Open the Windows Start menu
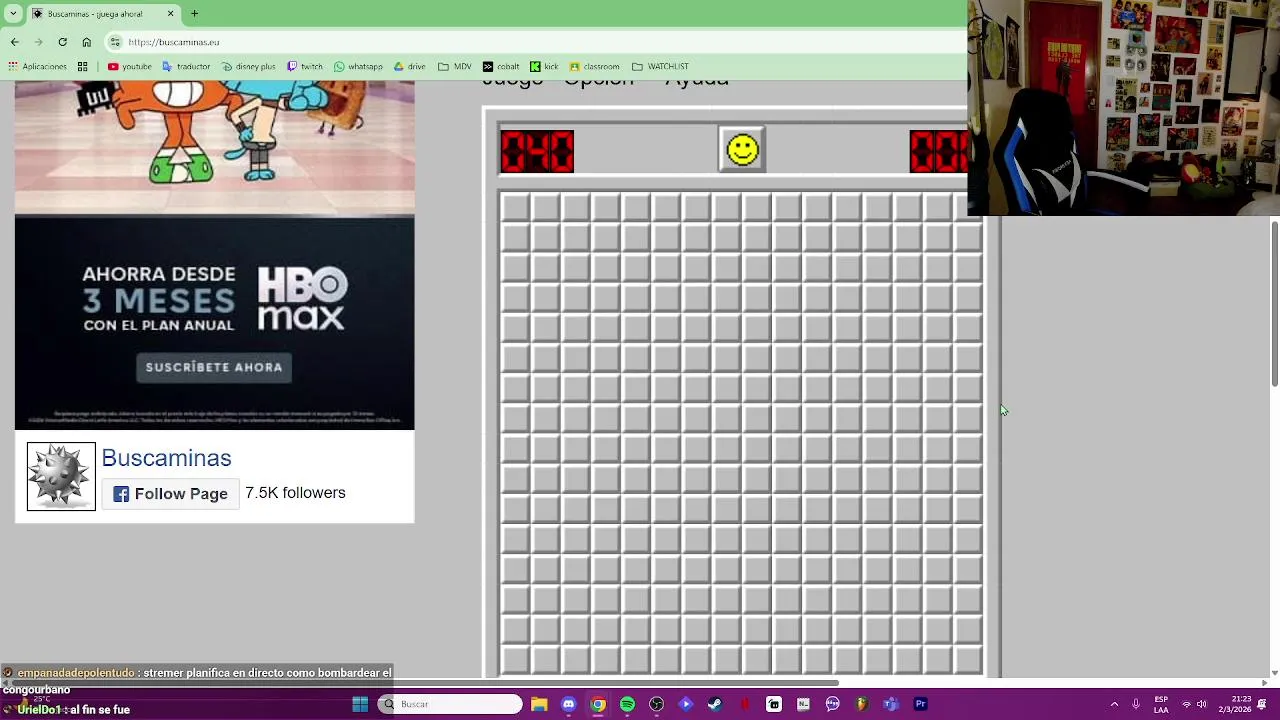Viewport: 1280px width, 720px height. tap(360, 704)
